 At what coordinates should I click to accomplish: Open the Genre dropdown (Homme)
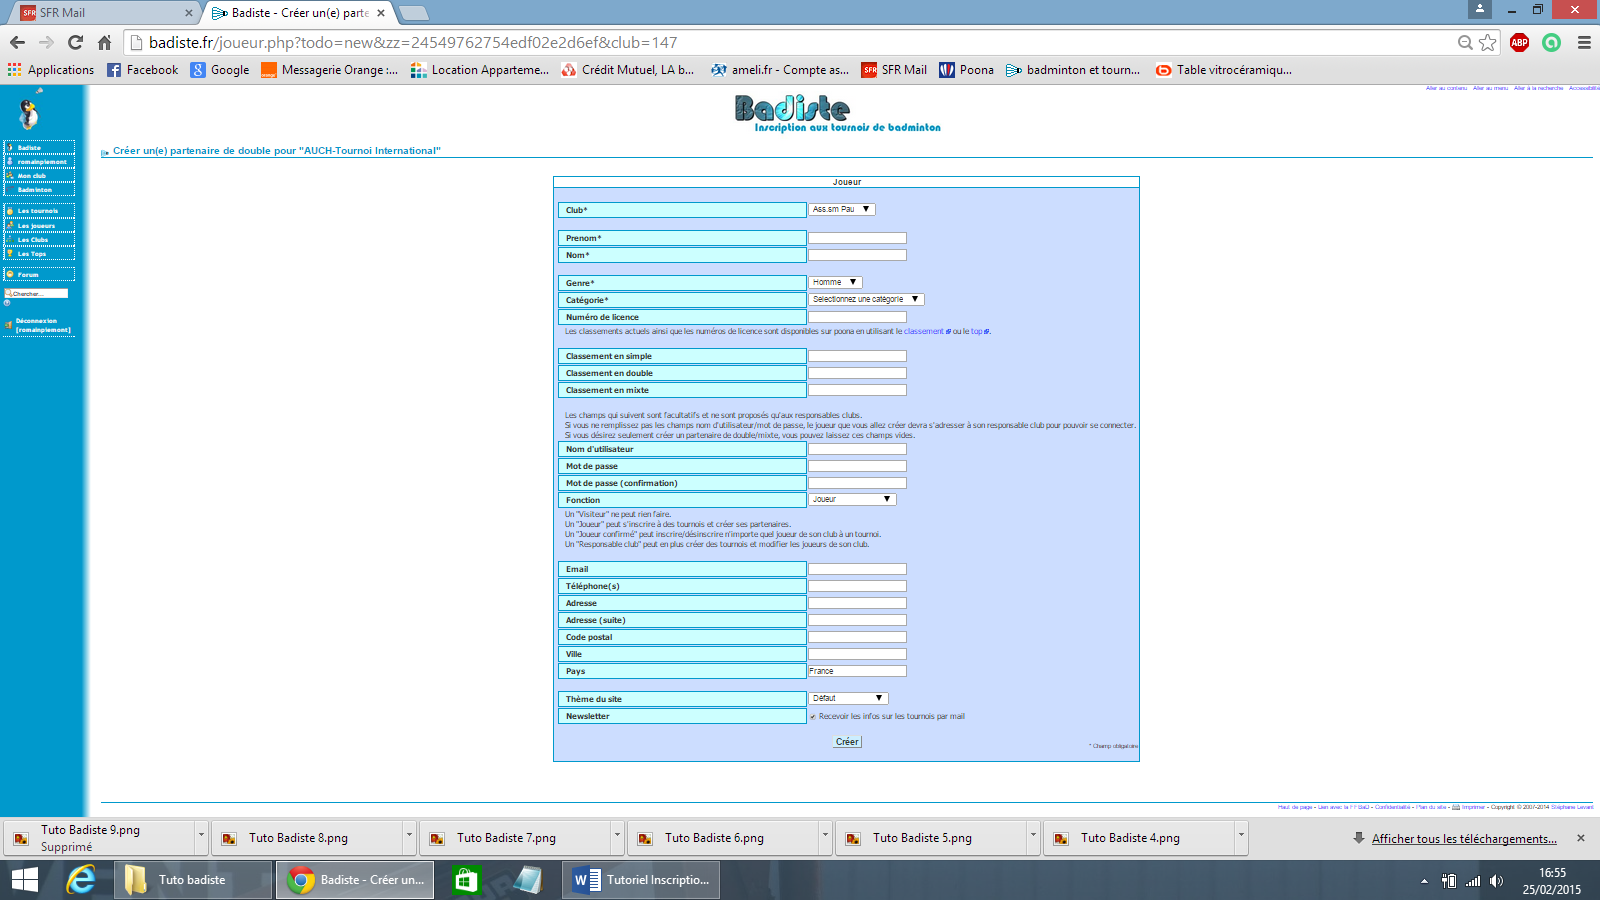click(x=836, y=282)
